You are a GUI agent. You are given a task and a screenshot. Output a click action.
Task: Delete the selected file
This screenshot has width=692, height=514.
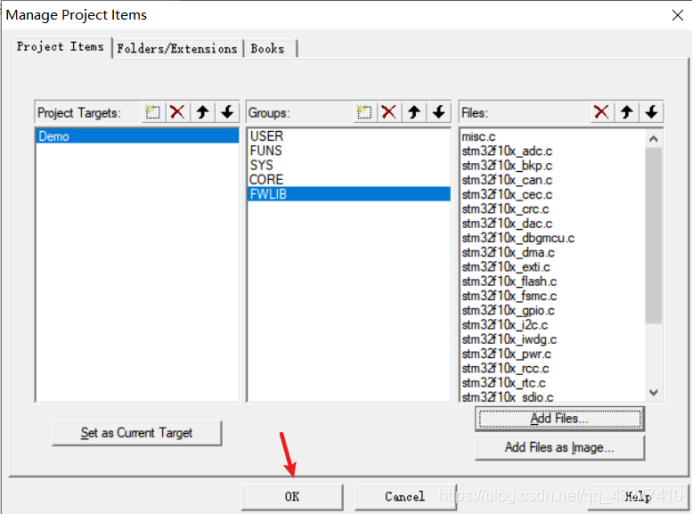[602, 112]
